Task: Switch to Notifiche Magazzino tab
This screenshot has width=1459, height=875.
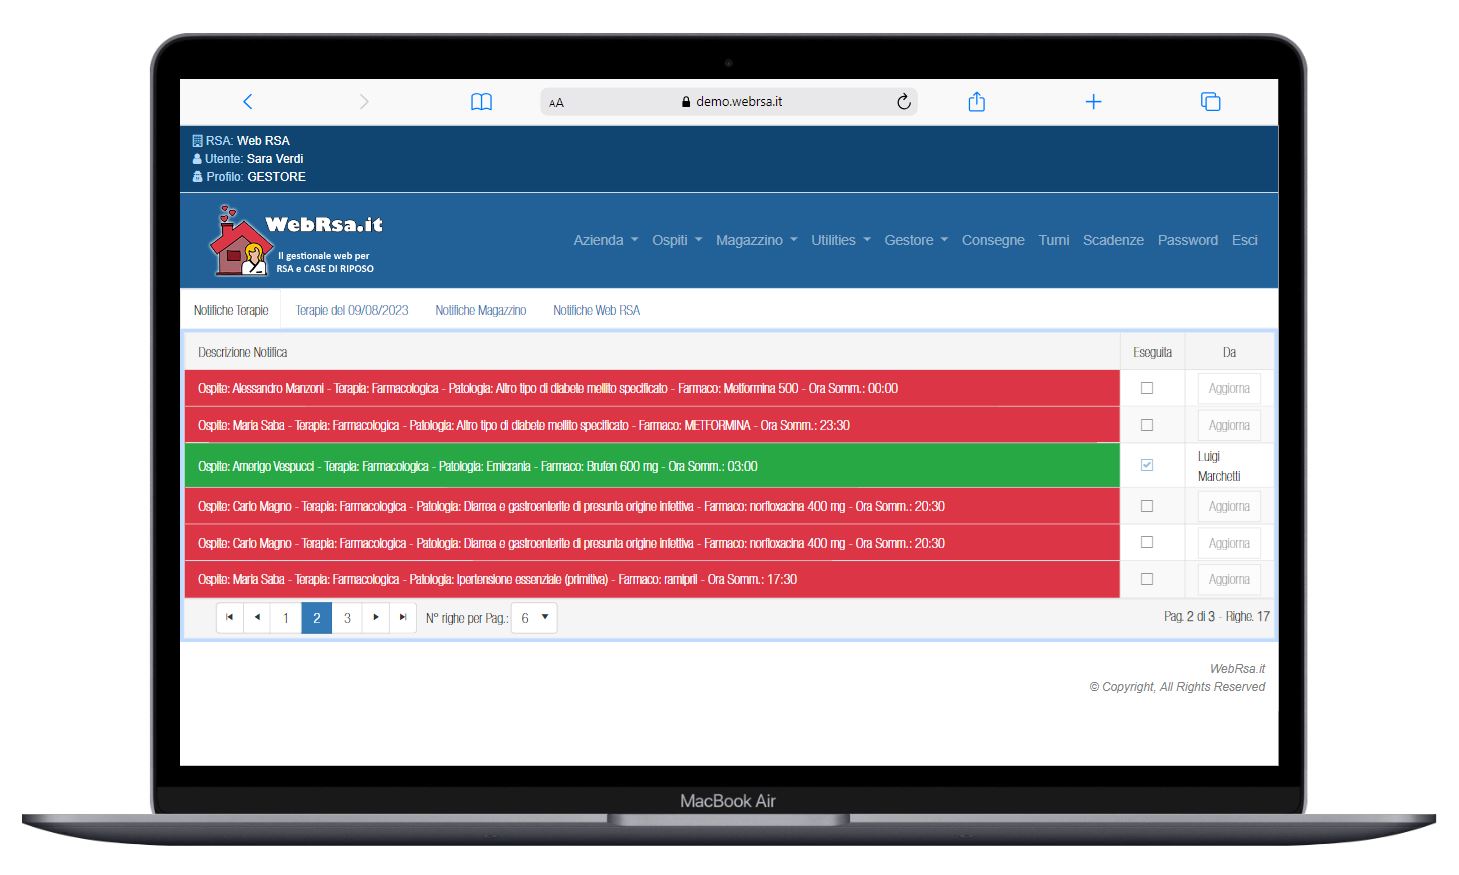Action: click(480, 310)
